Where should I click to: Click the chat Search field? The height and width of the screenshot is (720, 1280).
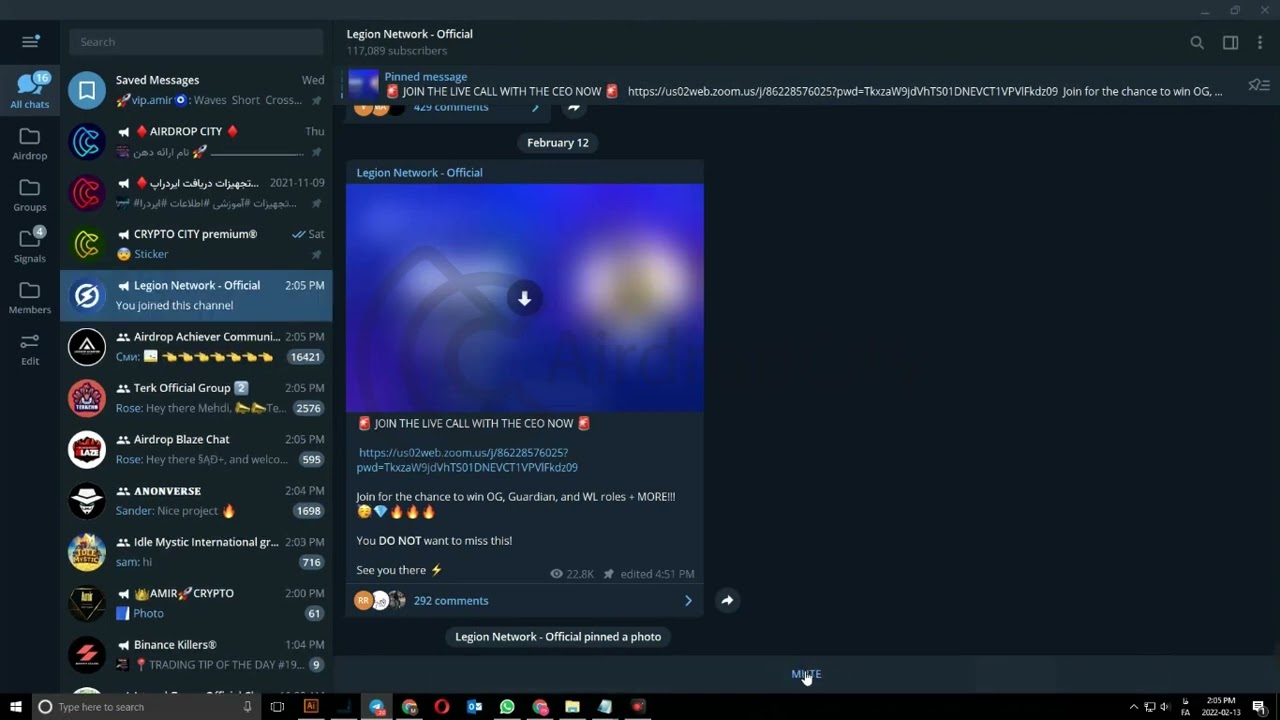tap(196, 42)
